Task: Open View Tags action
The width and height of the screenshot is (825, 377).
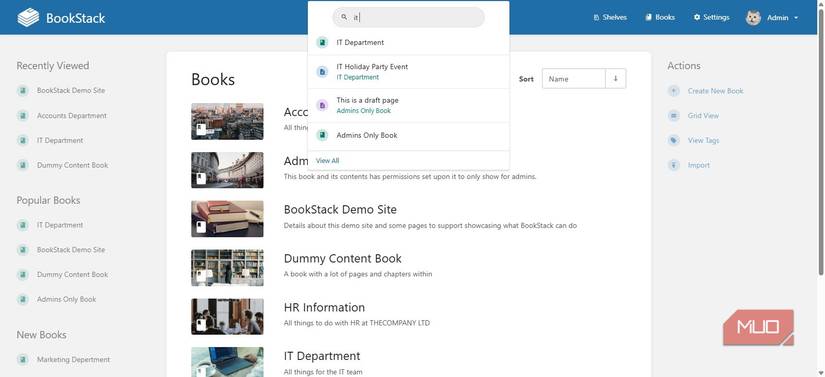Action: click(703, 140)
